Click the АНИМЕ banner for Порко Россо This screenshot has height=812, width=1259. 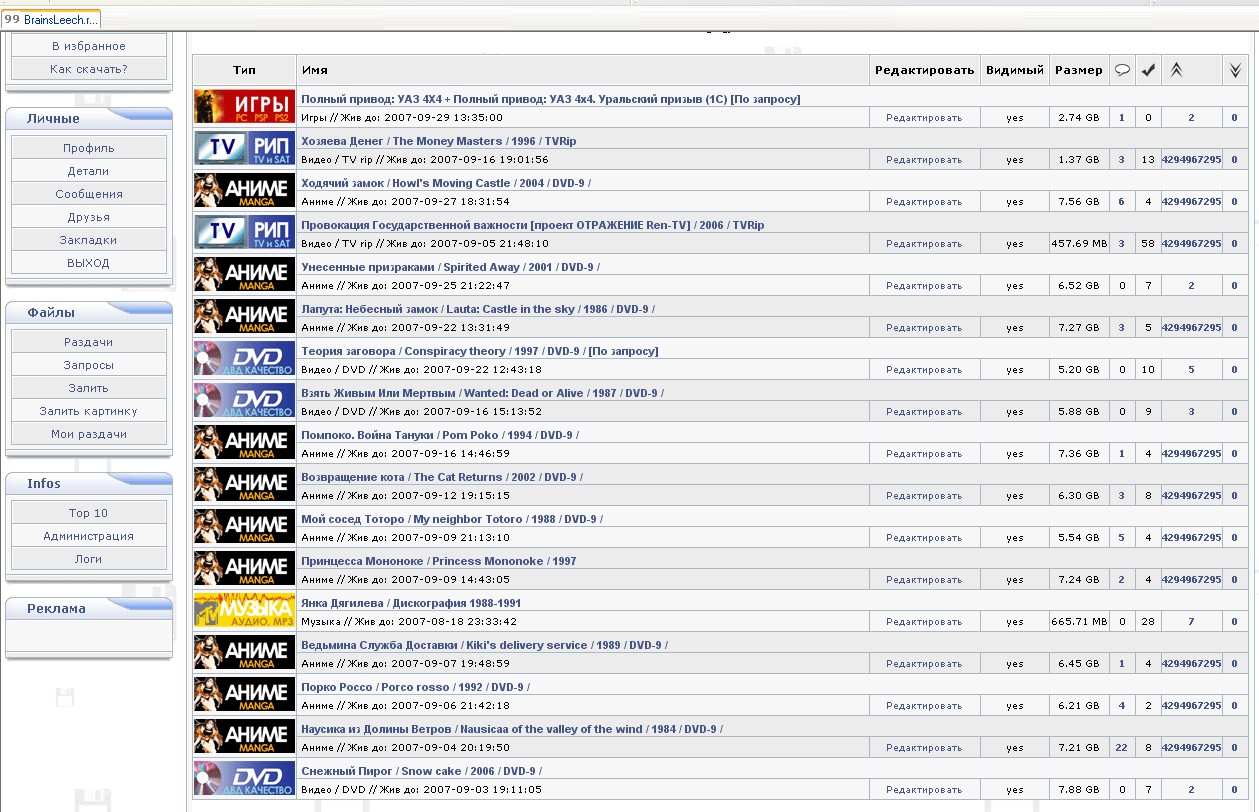[x=245, y=695]
